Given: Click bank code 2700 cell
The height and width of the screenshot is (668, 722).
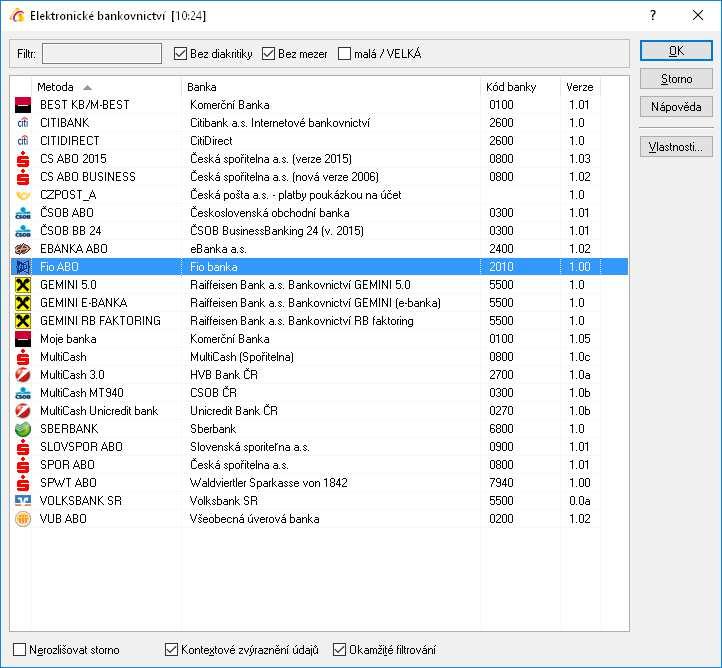Looking at the screenshot, I should 501,375.
